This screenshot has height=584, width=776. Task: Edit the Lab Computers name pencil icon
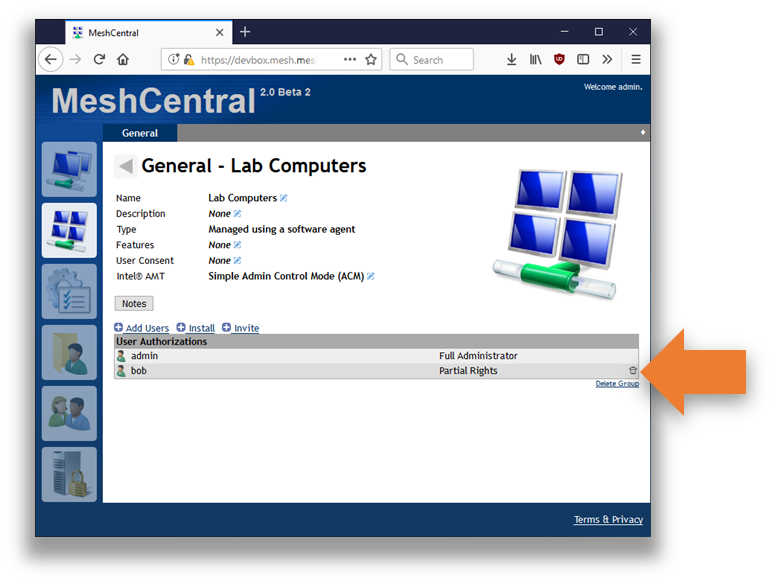tap(284, 198)
